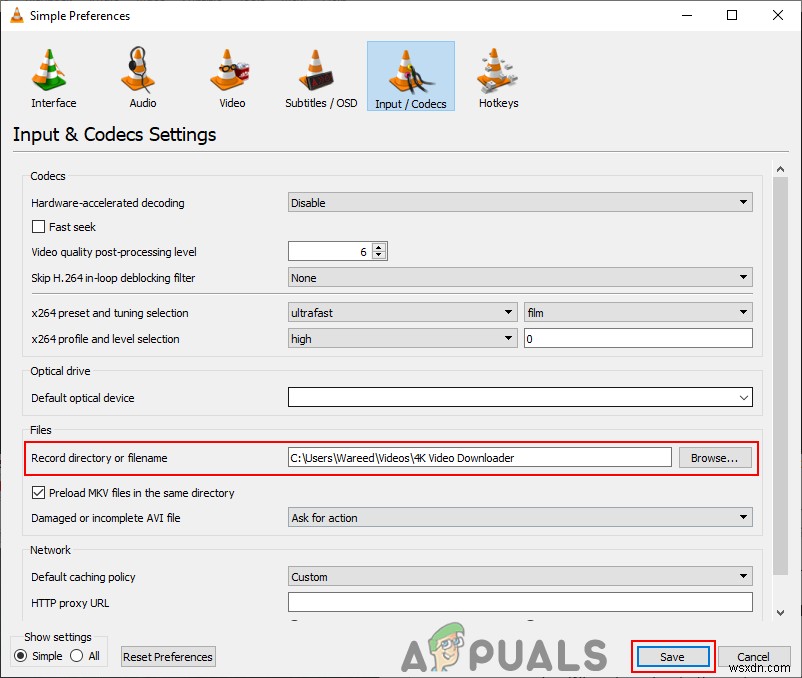Select the All show settings radio button
Viewport: 802px width, 678px height.
(77, 656)
